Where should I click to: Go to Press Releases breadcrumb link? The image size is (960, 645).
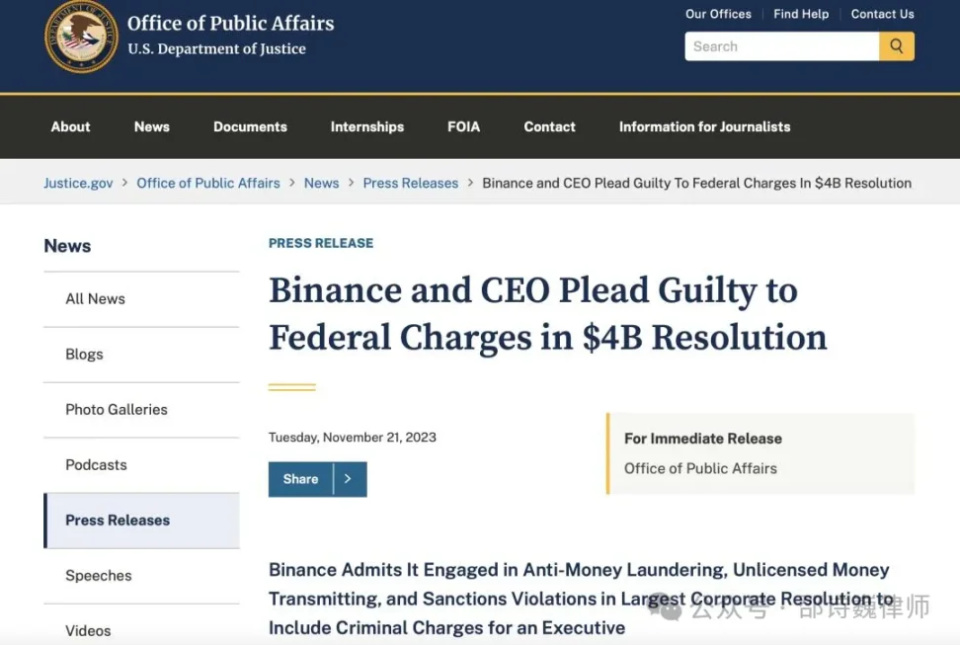[x=410, y=183]
